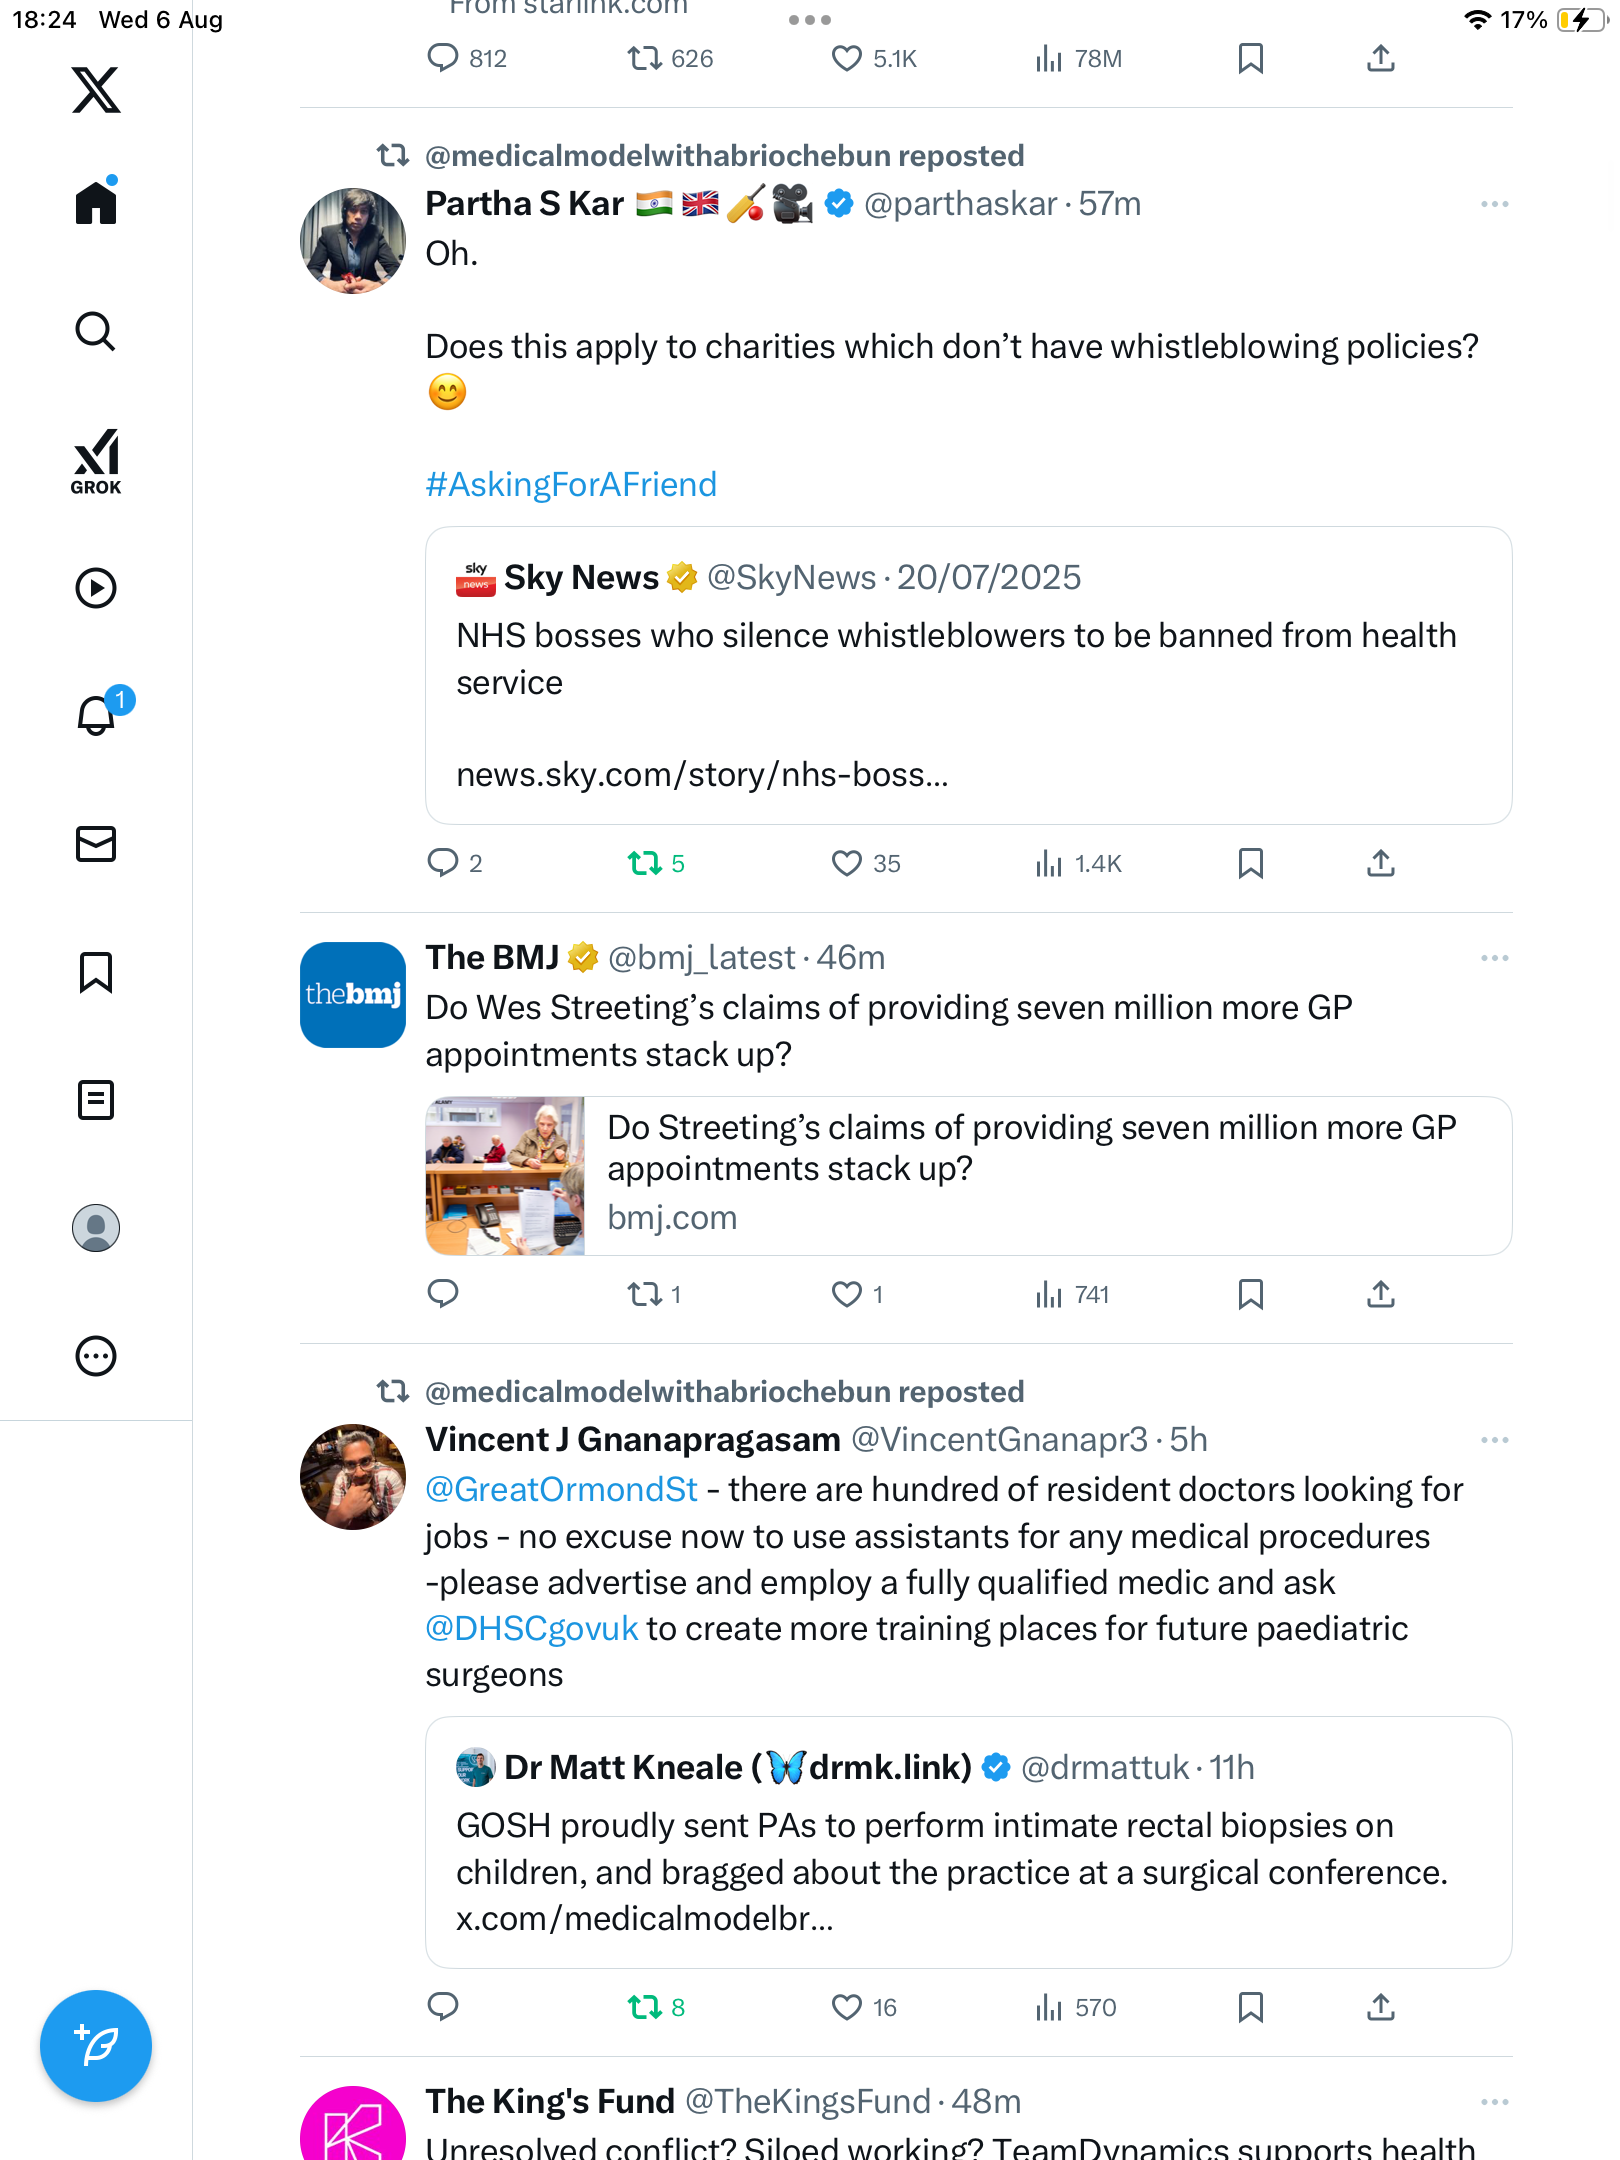Go to Home feed icon

[x=96, y=202]
